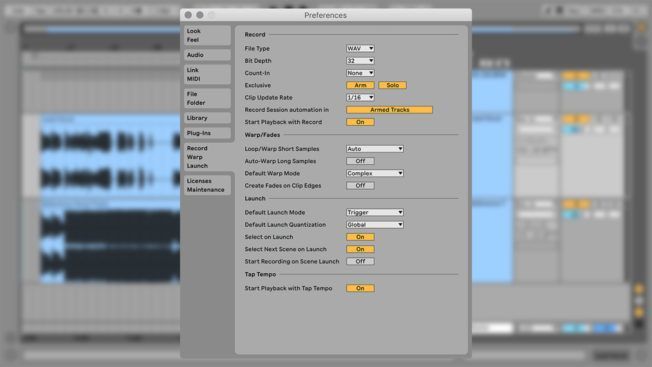This screenshot has width=652, height=367.
Task: Open the Loop/Warp Short Samples Auto dropdown
Action: [x=375, y=149]
